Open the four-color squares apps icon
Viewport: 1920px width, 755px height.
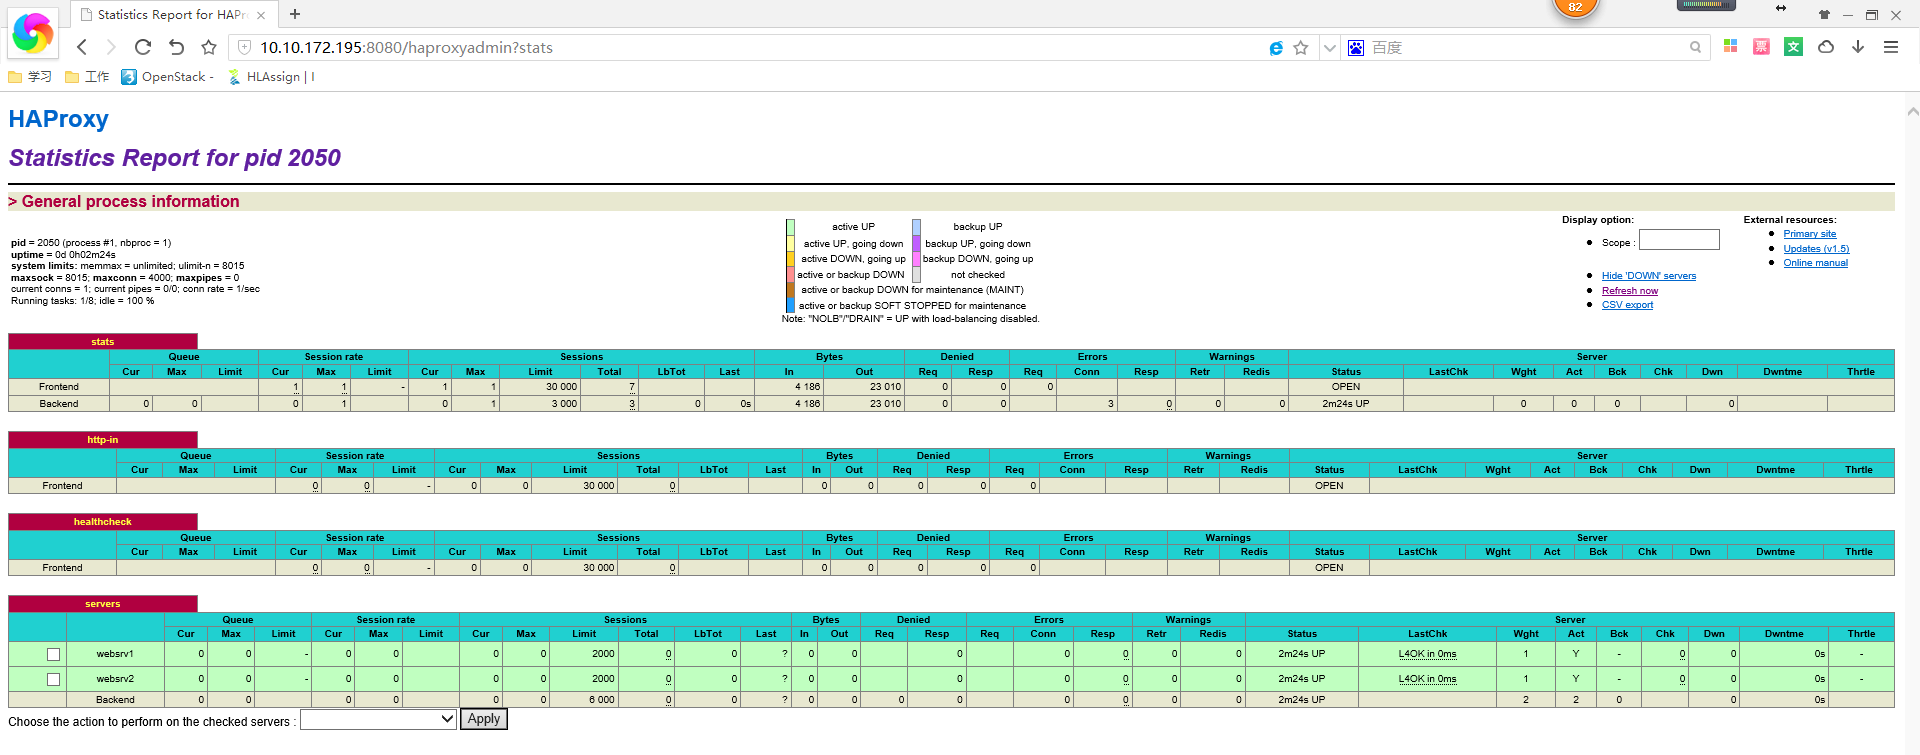(x=1730, y=47)
